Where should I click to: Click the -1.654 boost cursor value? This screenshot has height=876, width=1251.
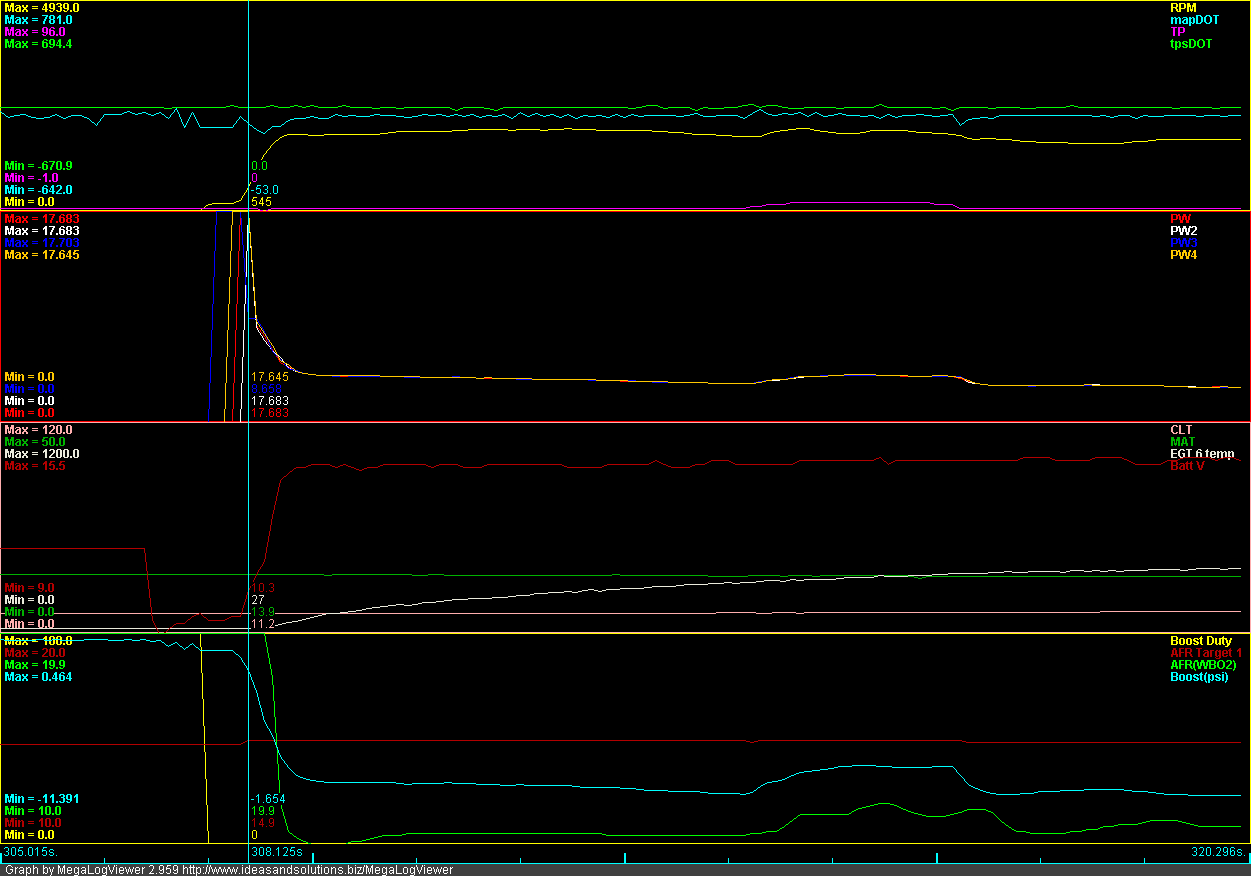(x=268, y=799)
